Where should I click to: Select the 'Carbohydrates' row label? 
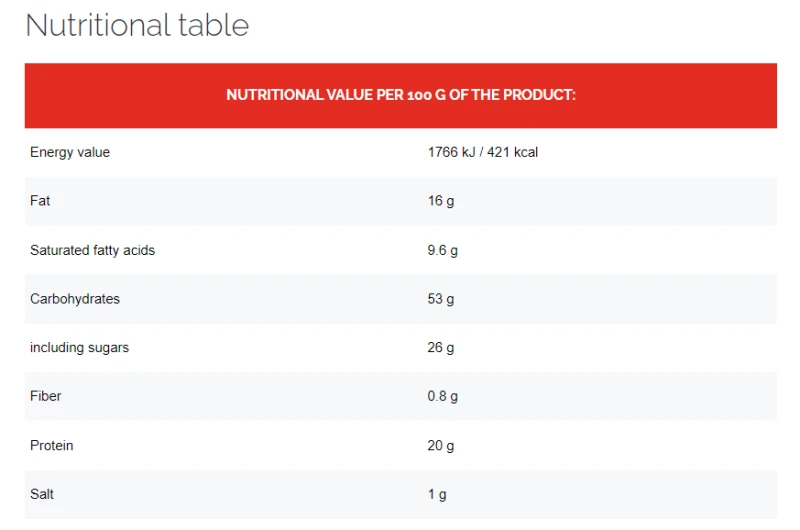pos(75,299)
